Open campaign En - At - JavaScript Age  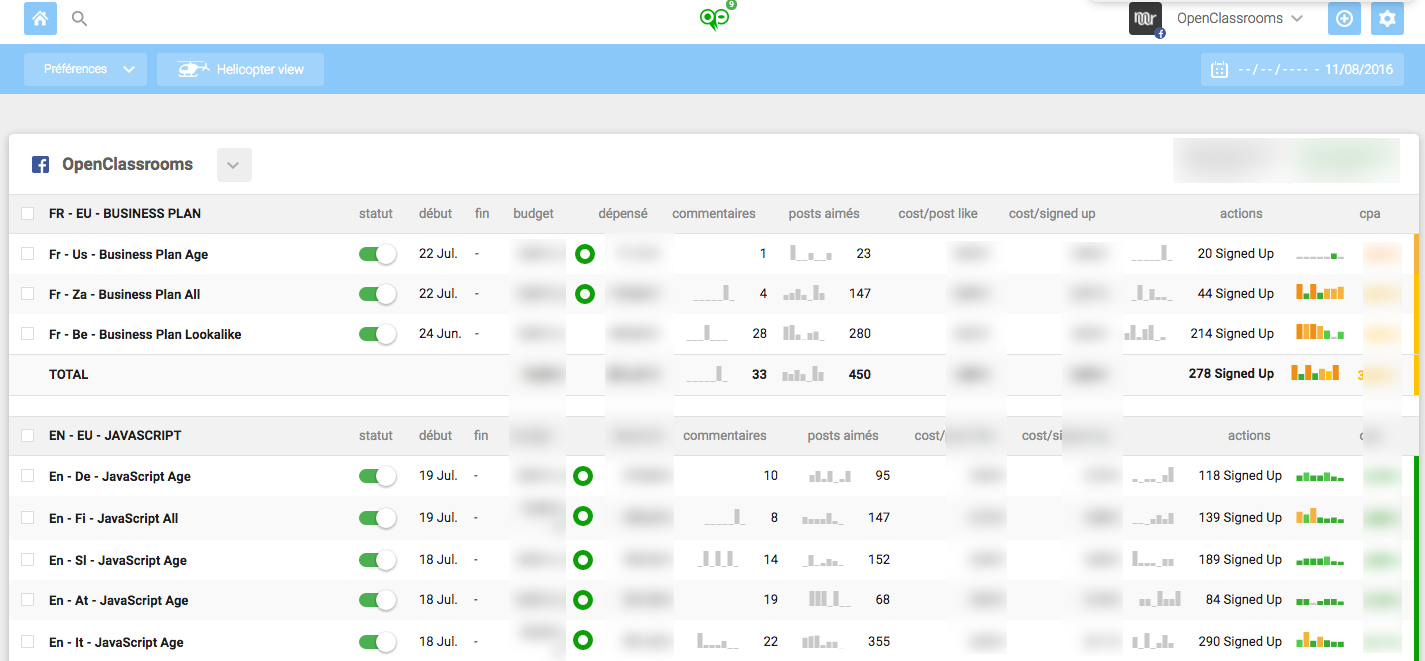(119, 600)
